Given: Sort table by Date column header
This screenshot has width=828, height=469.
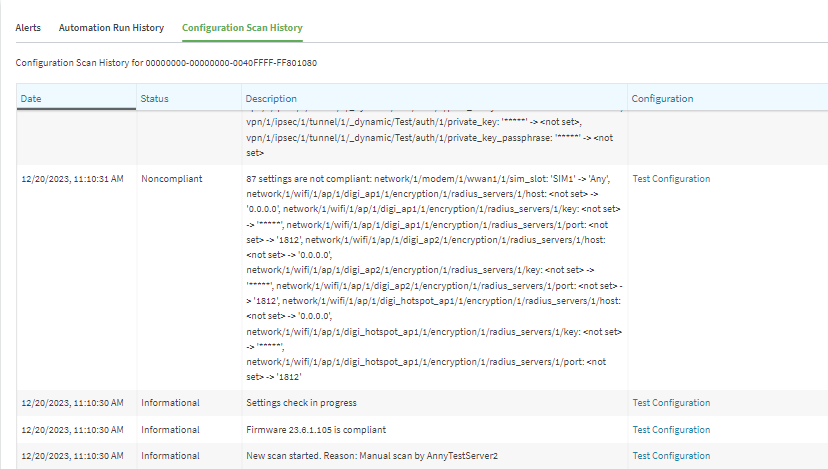Looking at the screenshot, I should 31,98.
